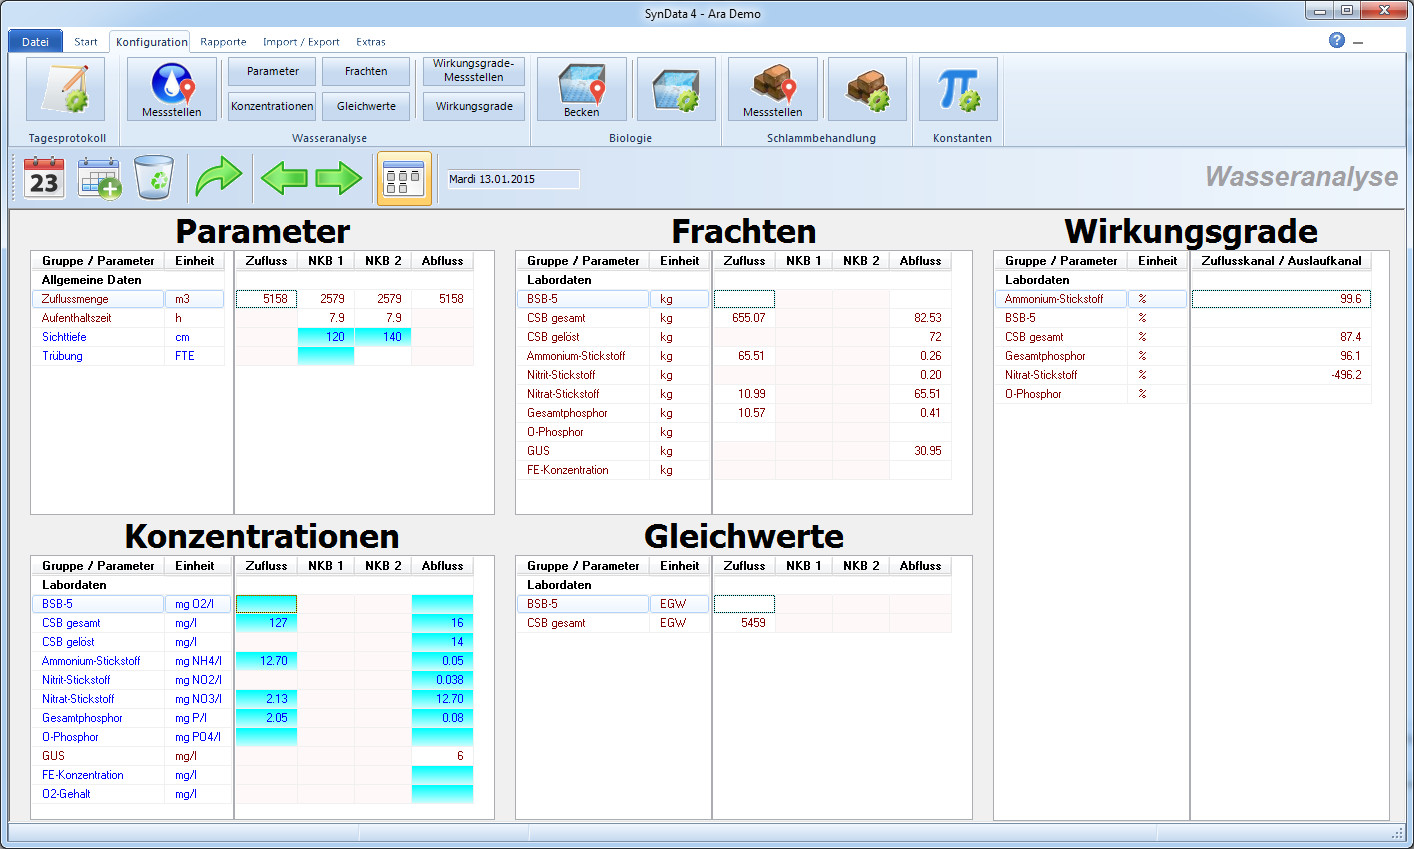Open the Extras tab
Image resolution: width=1414 pixels, height=849 pixels.
coord(371,42)
